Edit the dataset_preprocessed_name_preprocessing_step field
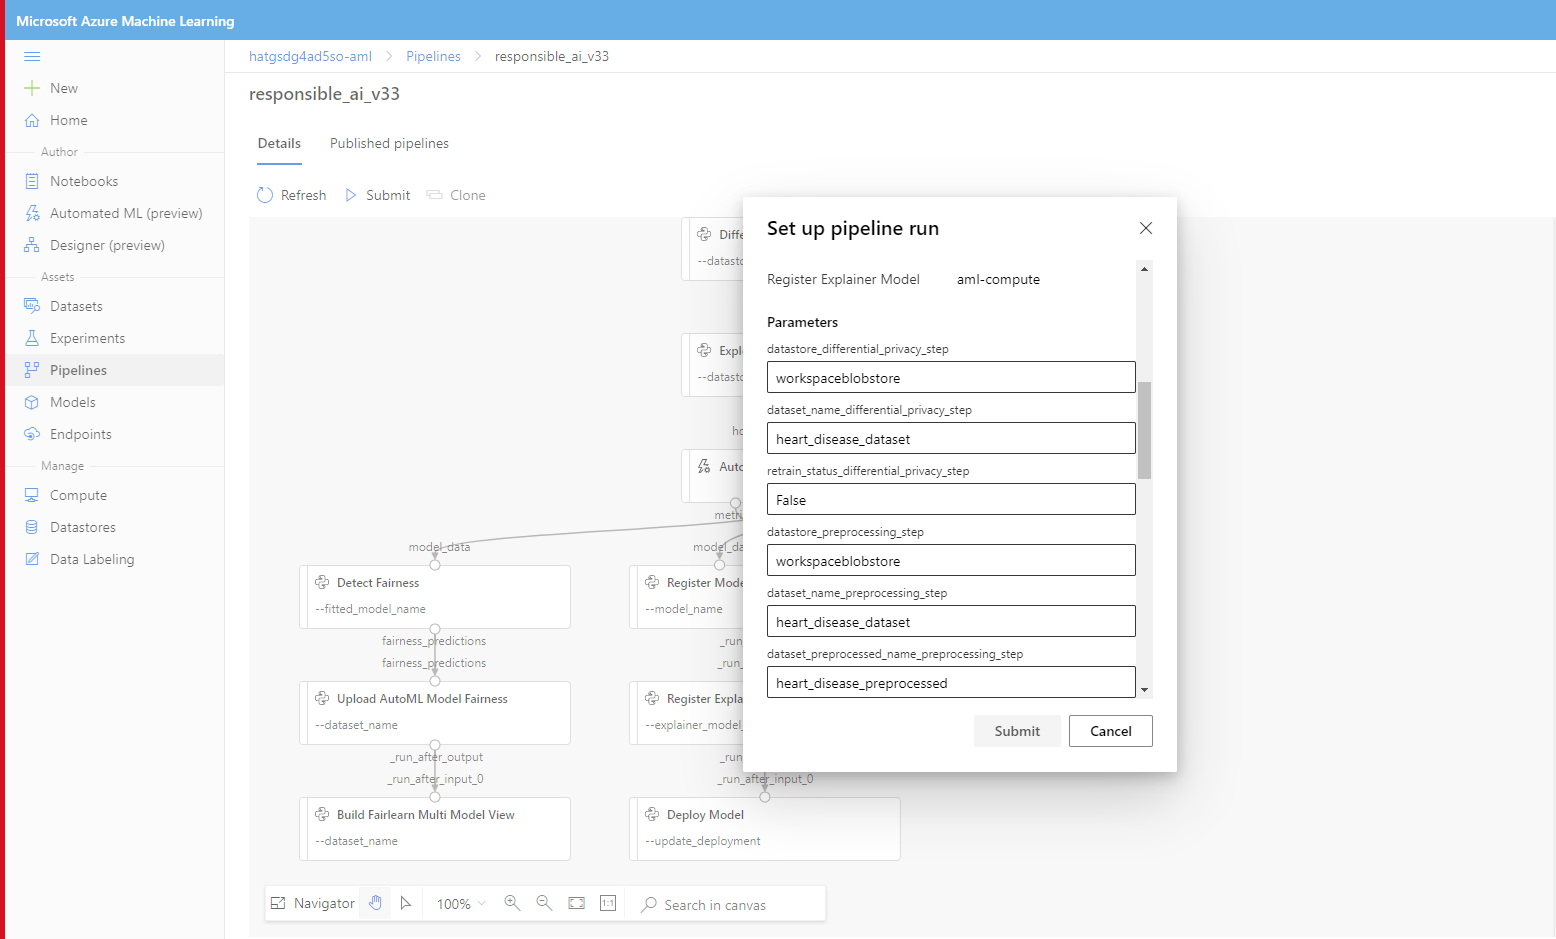1556x939 pixels. 951,682
